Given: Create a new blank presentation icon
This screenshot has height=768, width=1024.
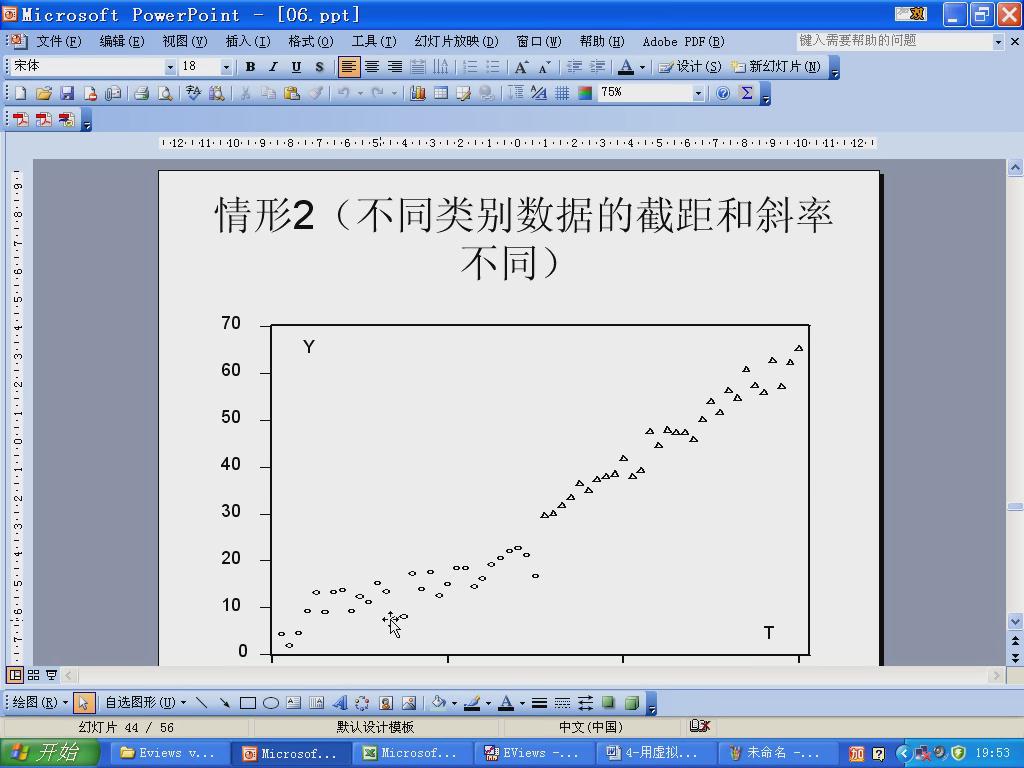Looking at the screenshot, I should coord(20,93).
